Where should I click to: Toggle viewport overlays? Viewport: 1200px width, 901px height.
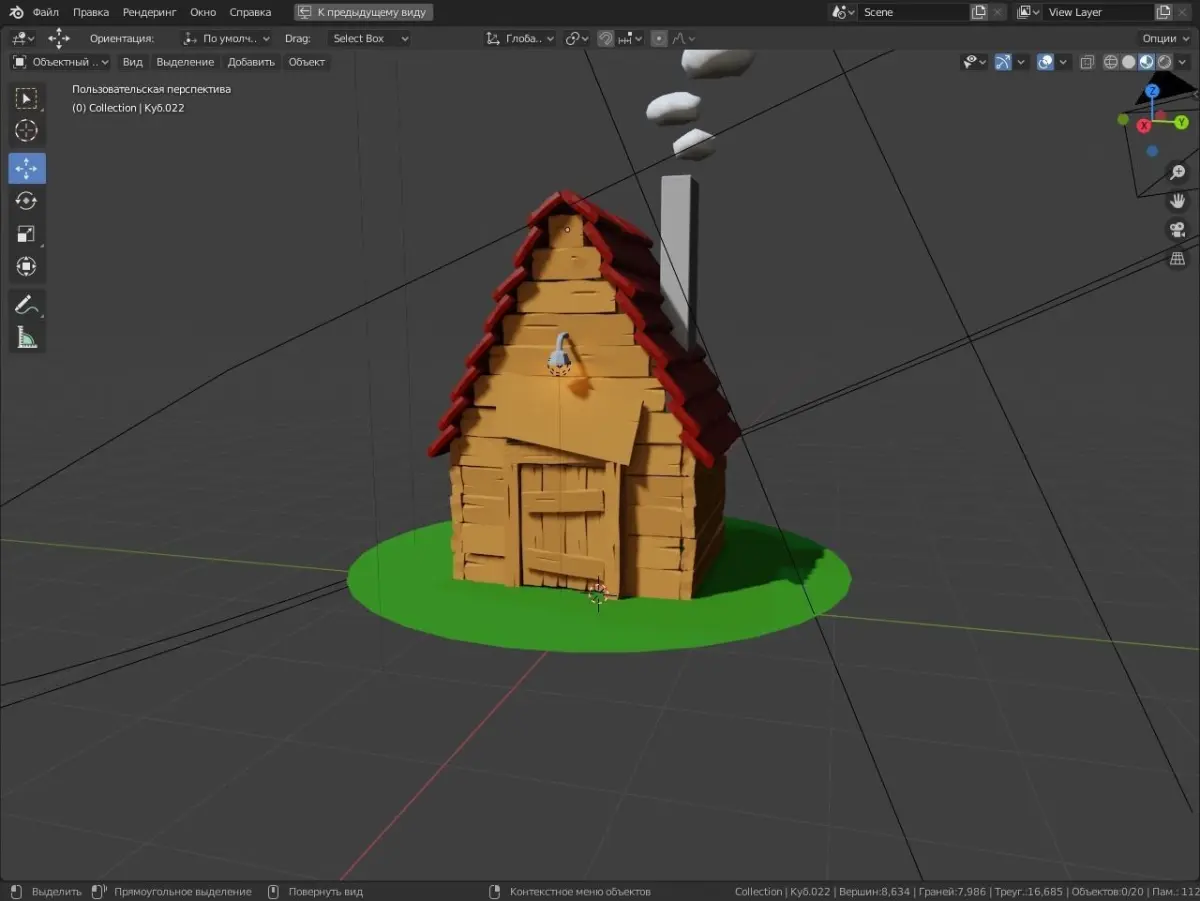pos(1046,62)
